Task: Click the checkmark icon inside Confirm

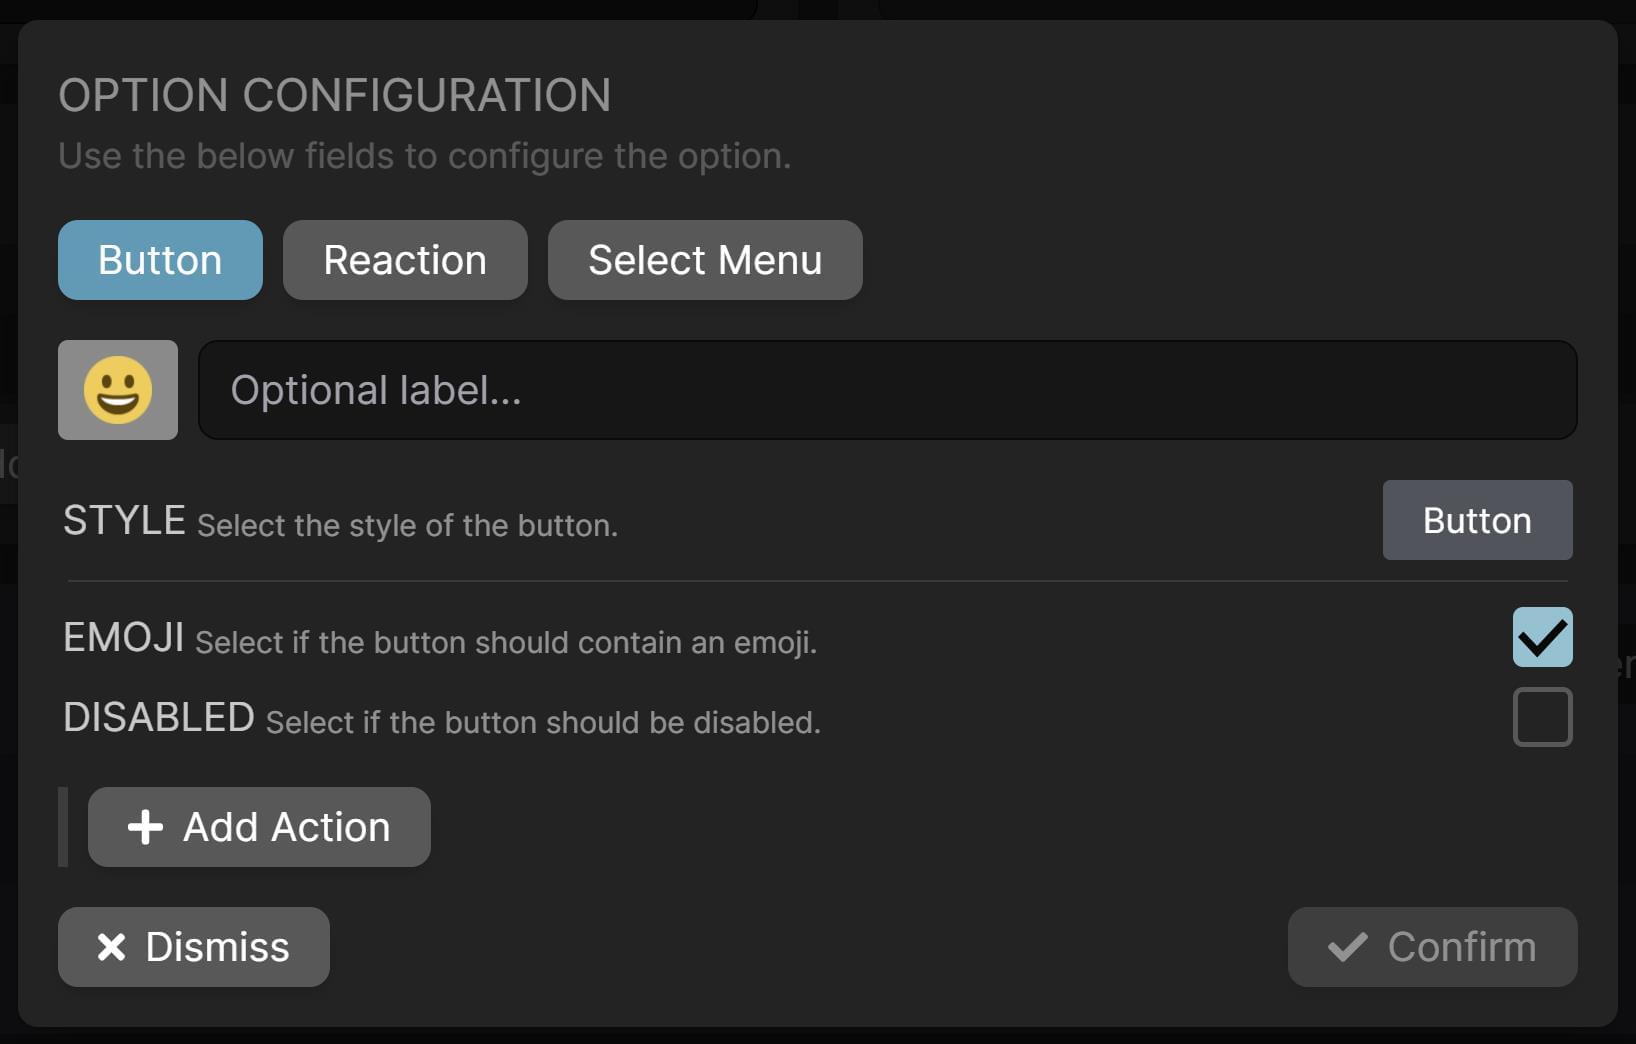Action: (x=1347, y=946)
